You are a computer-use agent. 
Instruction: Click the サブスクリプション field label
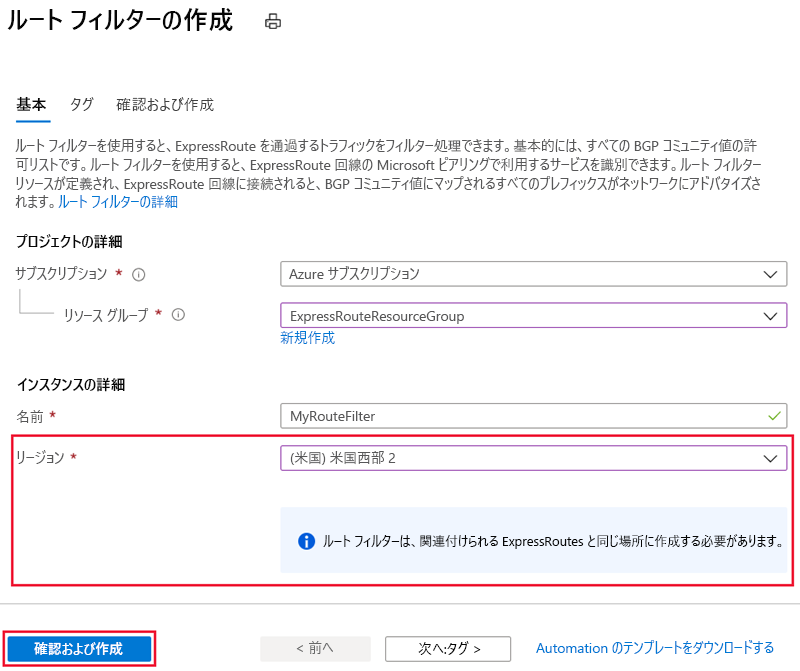(62, 274)
